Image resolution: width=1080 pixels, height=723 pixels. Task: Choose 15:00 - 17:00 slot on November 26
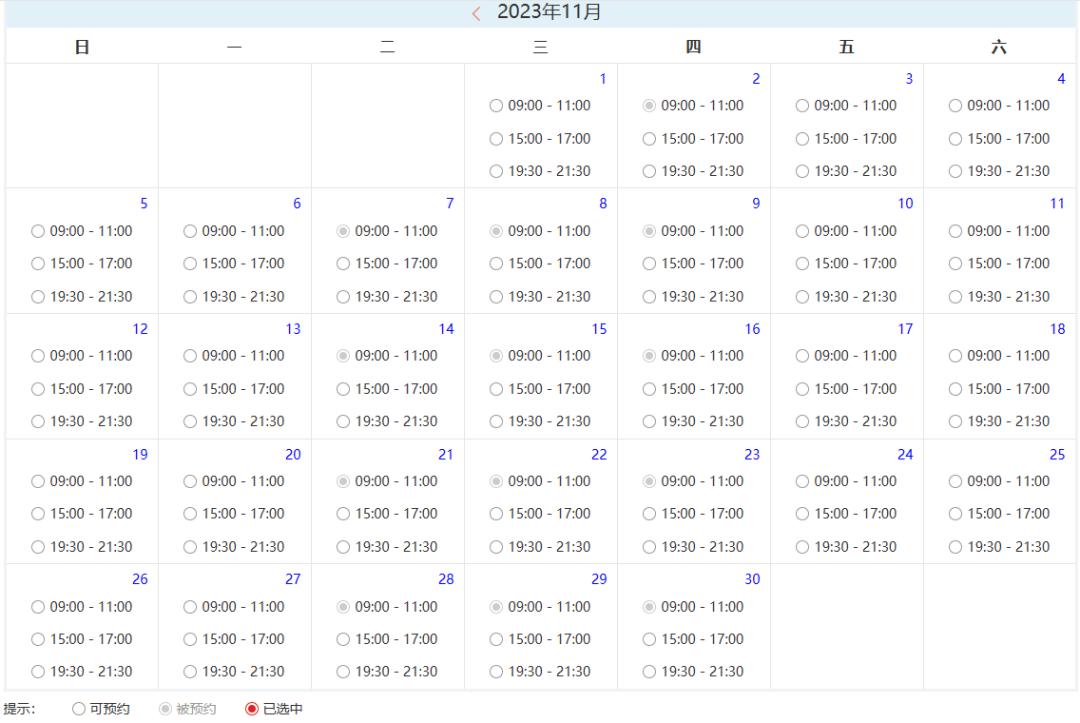click(38, 639)
